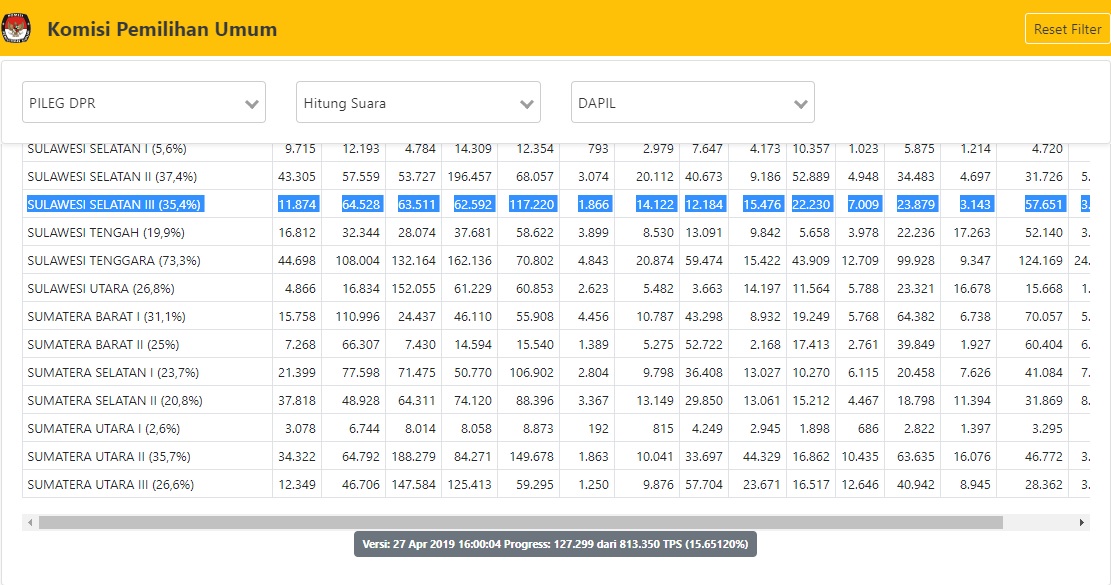Click the SUMATERA UTARA III row label
The width and height of the screenshot is (1111, 585).
(x=111, y=484)
